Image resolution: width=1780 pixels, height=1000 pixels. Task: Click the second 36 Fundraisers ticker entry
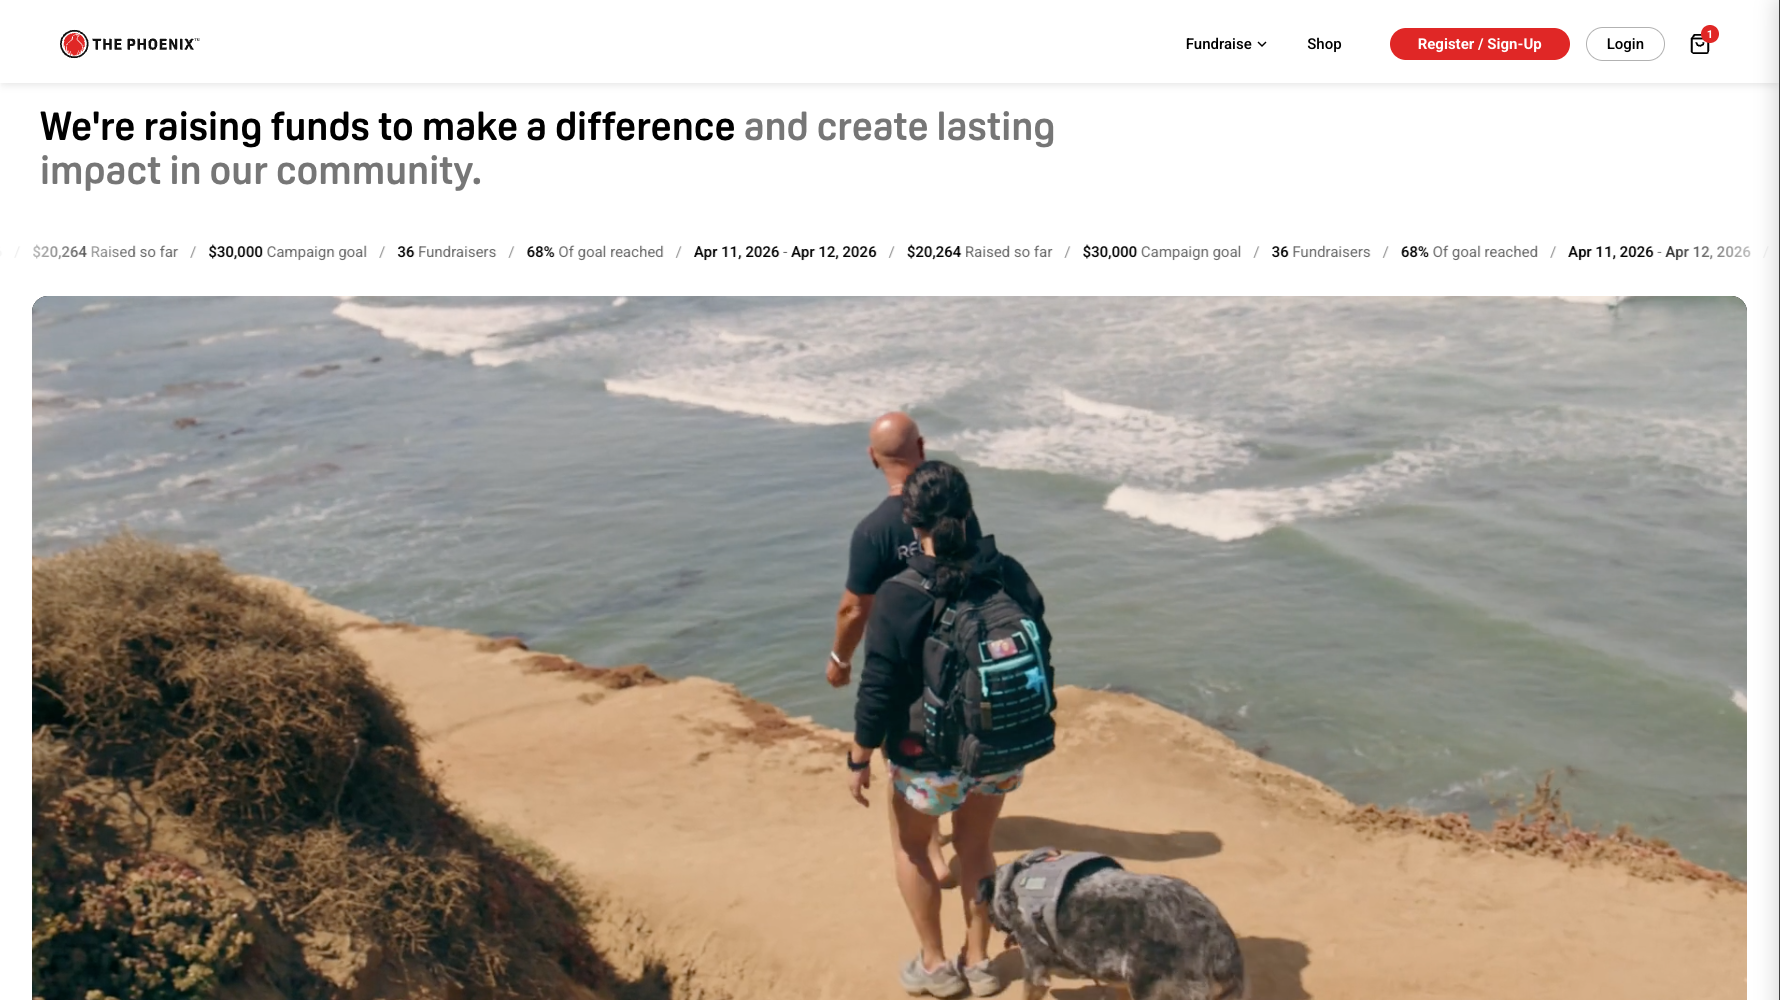[x=1320, y=252]
